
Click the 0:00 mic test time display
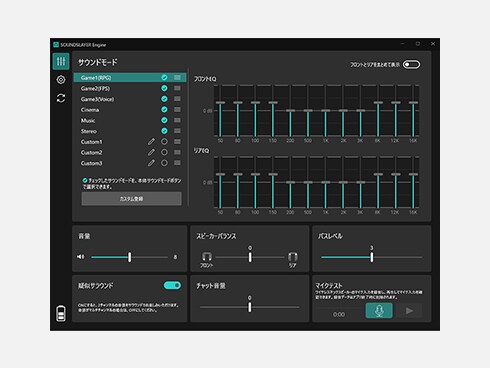click(x=339, y=314)
